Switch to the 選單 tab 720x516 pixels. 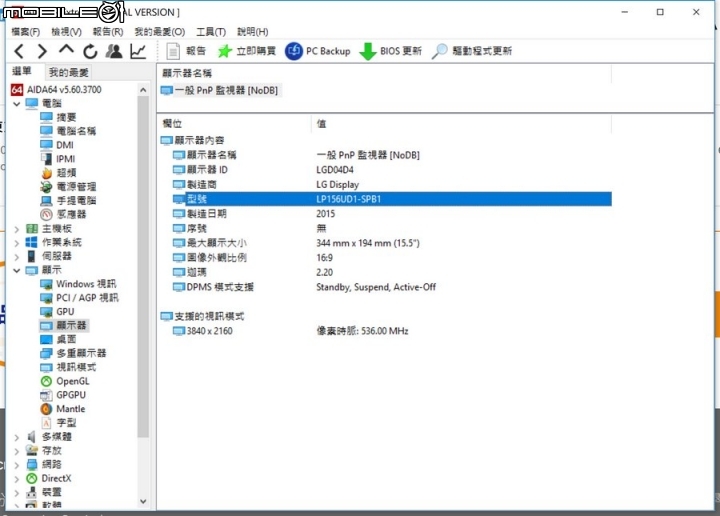coord(22,71)
